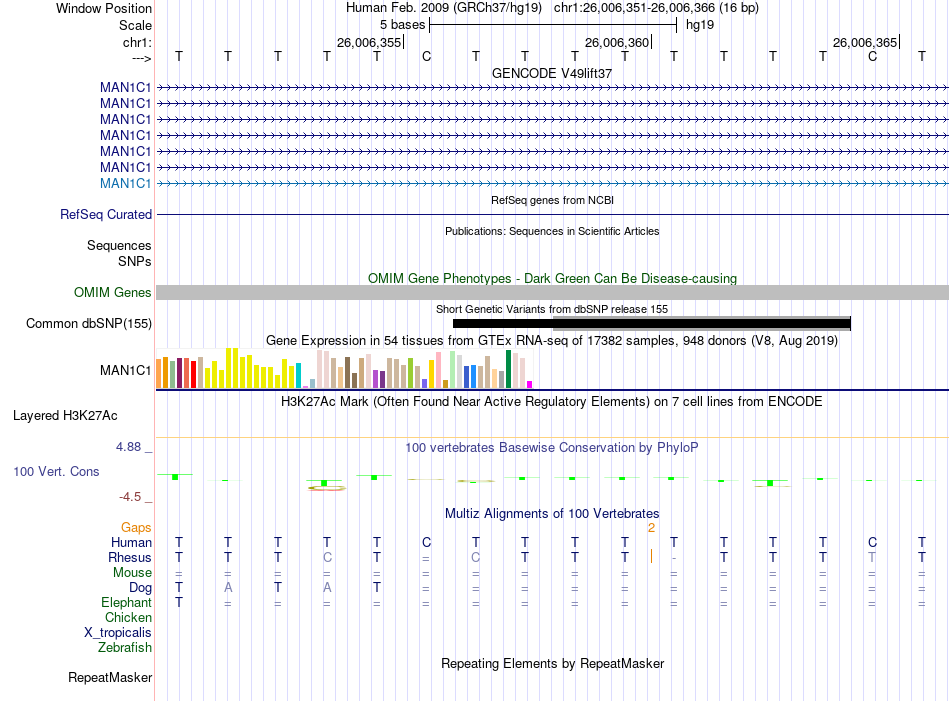This screenshot has width=950, height=701.
Task: Click the 'Sequences' subtrack label
Action: coord(119,245)
